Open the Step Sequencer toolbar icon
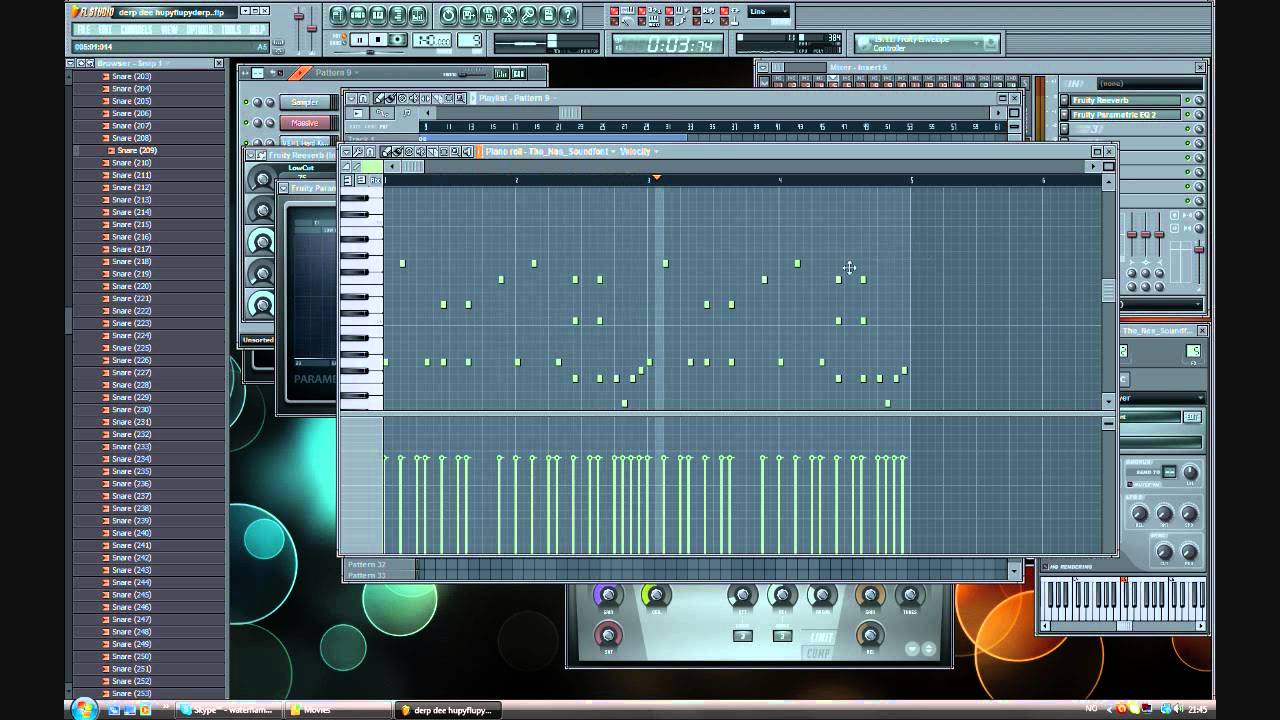Screen dimensions: 1280x720 pyautogui.click(x=360, y=15)
